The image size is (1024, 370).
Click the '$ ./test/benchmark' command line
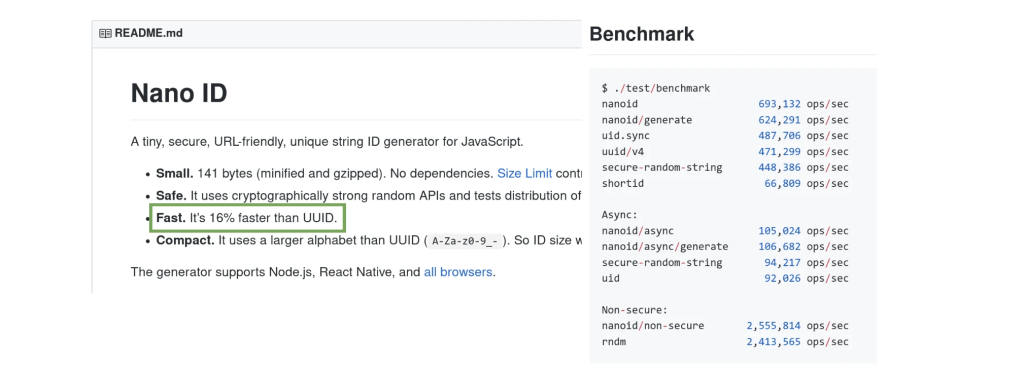(656, 88)
